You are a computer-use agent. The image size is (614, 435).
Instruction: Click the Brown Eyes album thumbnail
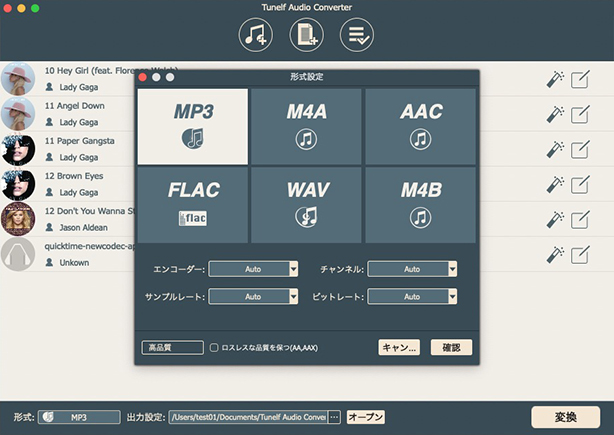(x=18, y=184)
